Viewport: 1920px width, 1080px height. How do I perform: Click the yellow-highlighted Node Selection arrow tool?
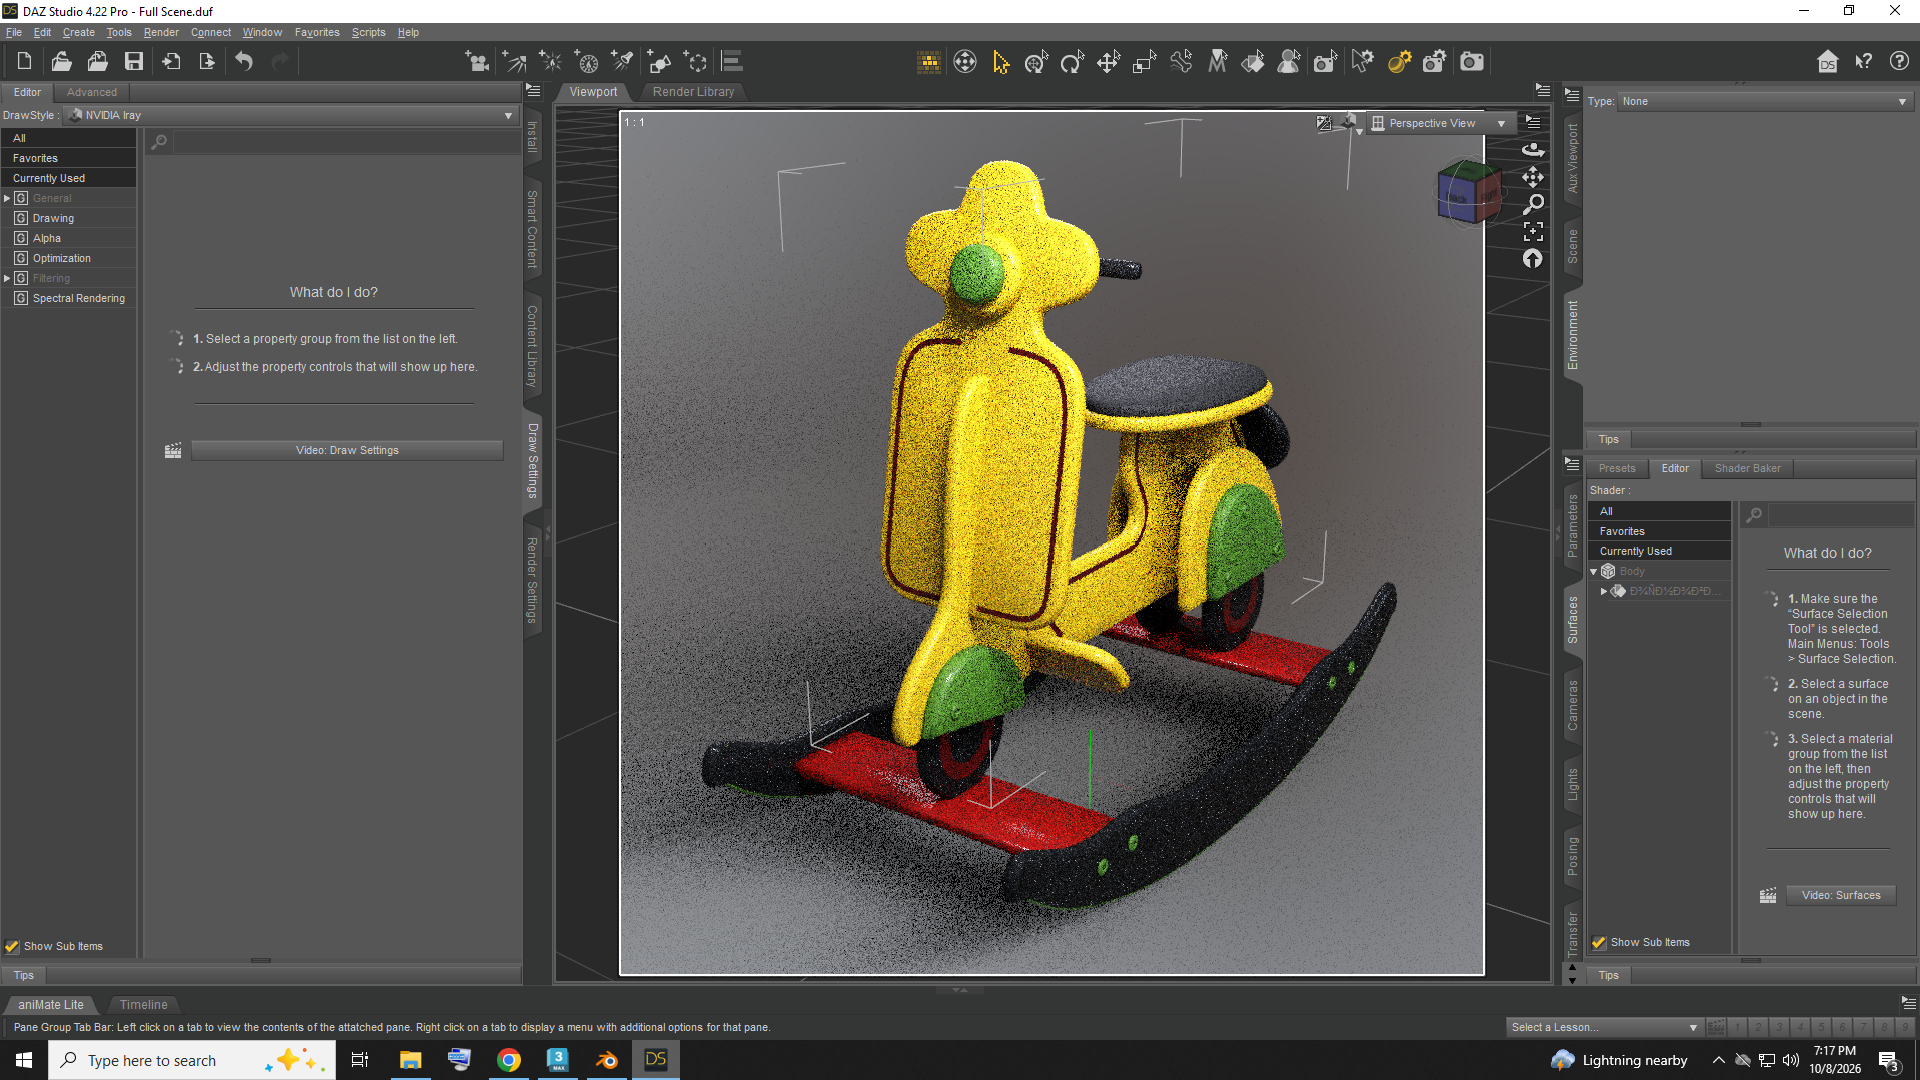click(1001, 62)
